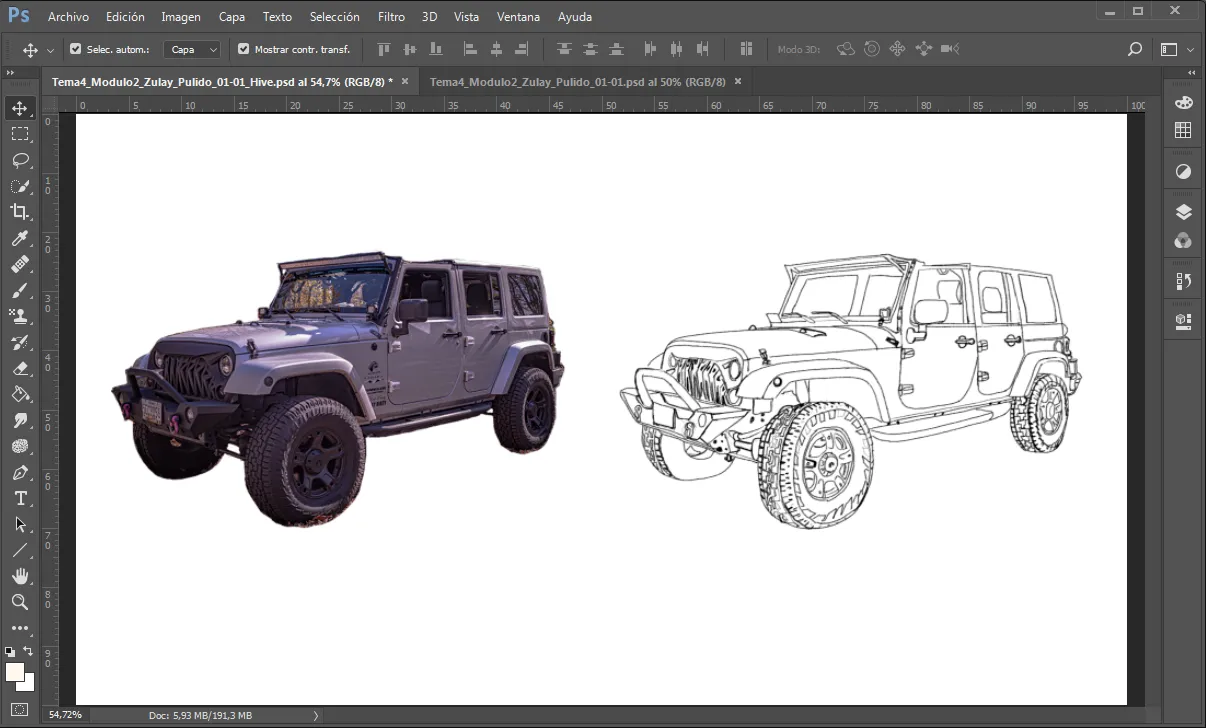The width and height of the screenshot is (1206, 728).
Task: Open the Move tool preset picker arrow
Action: click(51, 50)
